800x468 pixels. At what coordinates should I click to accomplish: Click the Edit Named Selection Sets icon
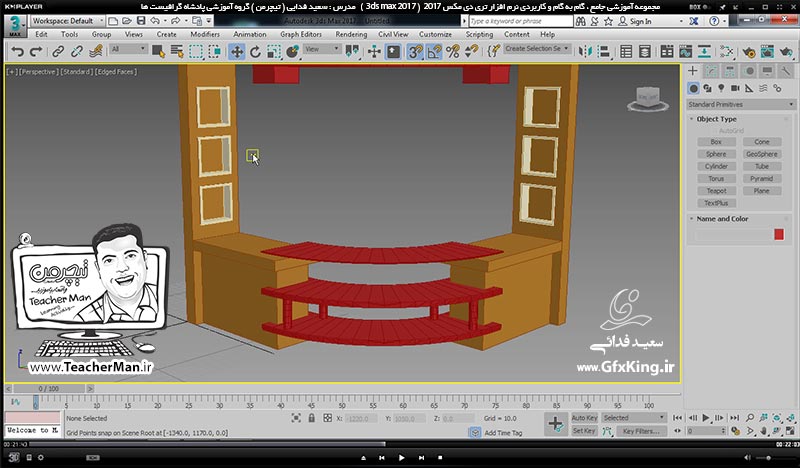(493, 52)
